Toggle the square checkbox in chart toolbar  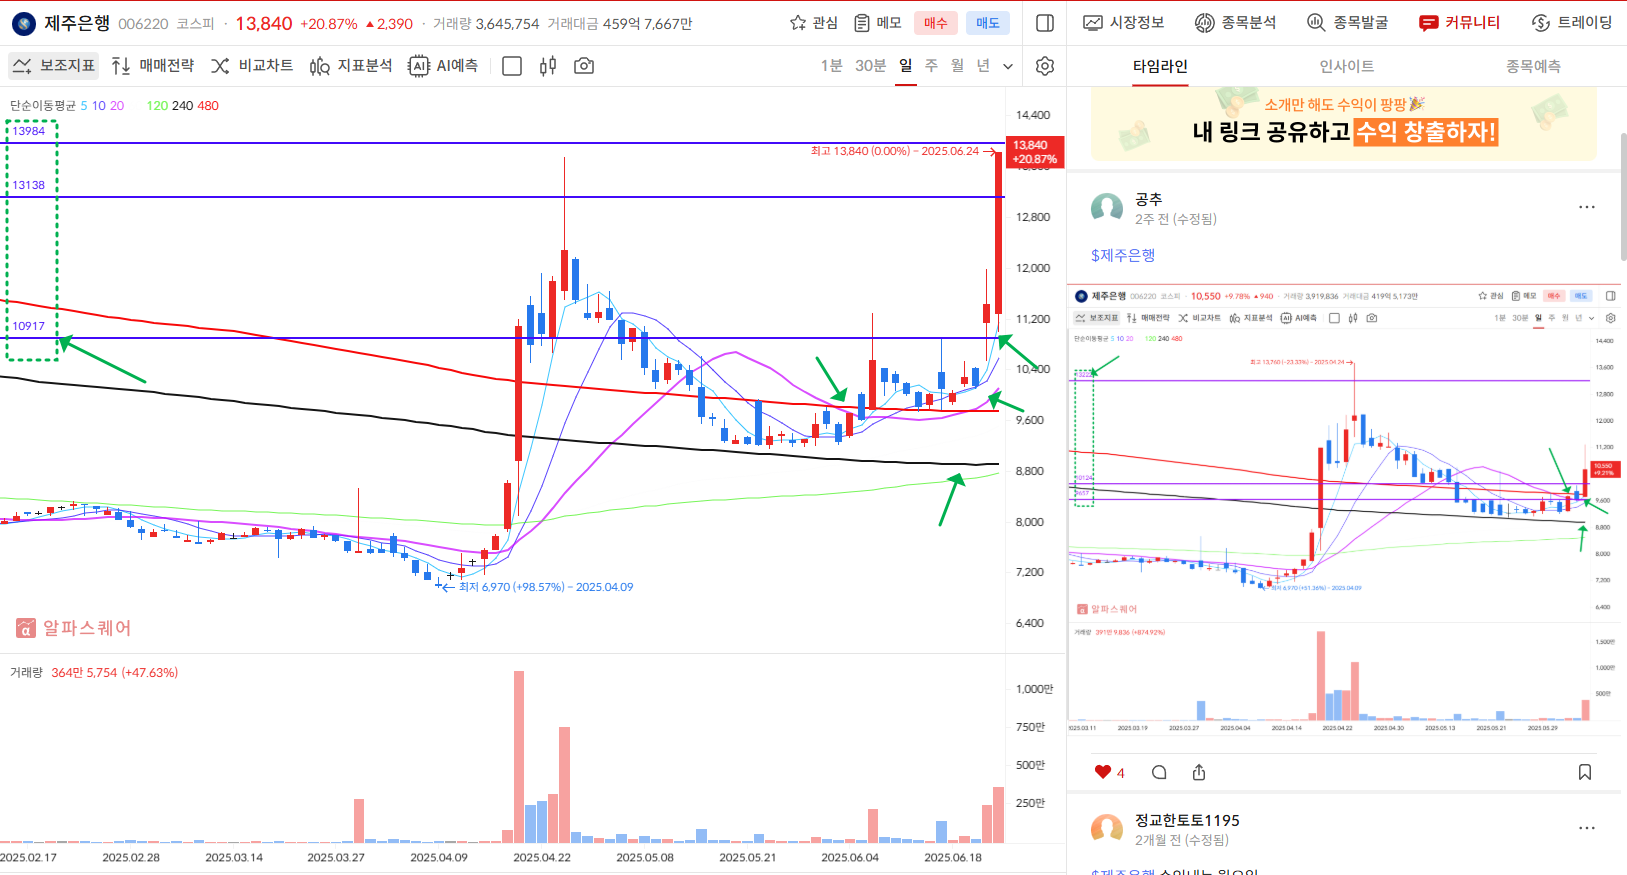tap(512, 66)
